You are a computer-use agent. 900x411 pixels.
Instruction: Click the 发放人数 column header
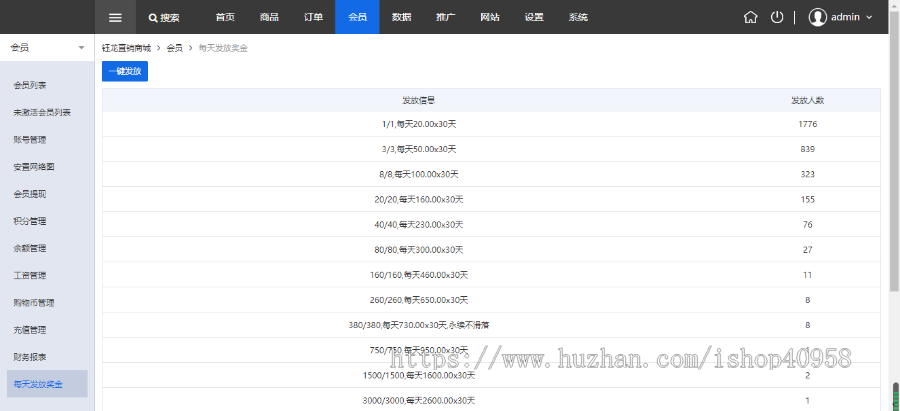[808, 100]
